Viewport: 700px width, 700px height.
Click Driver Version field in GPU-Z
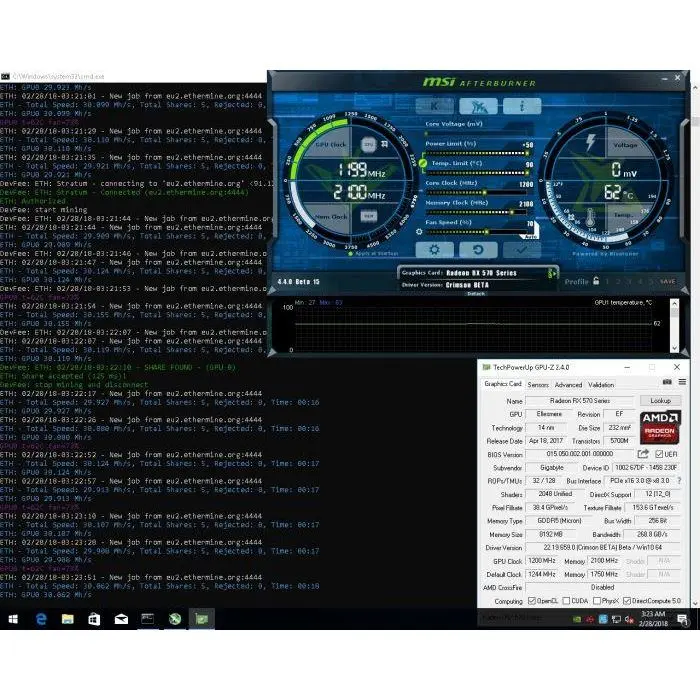pos(603,547)
